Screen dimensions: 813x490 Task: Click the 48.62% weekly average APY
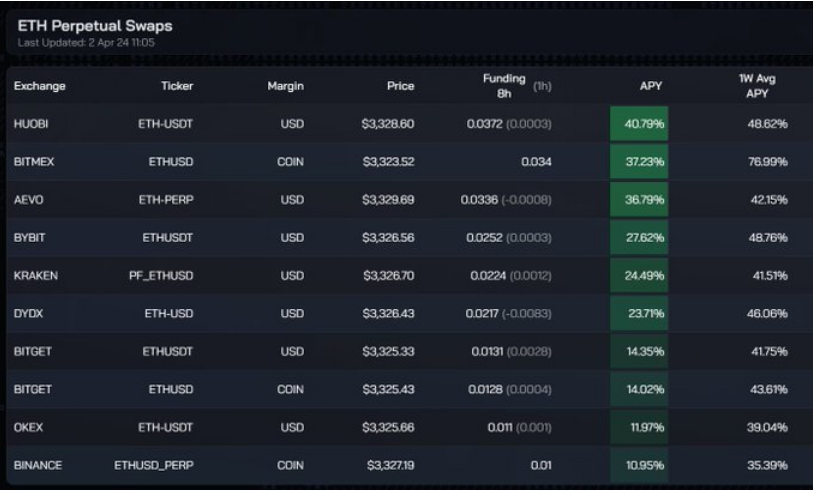coord(768,124)
